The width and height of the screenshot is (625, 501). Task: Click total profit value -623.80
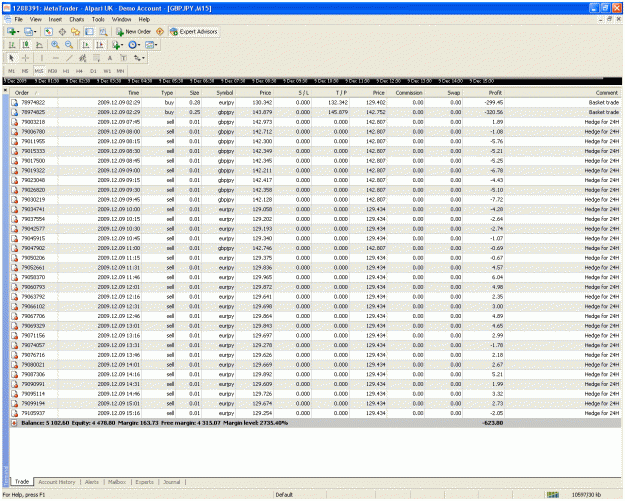pyautogui.click(x=493, y=423)
